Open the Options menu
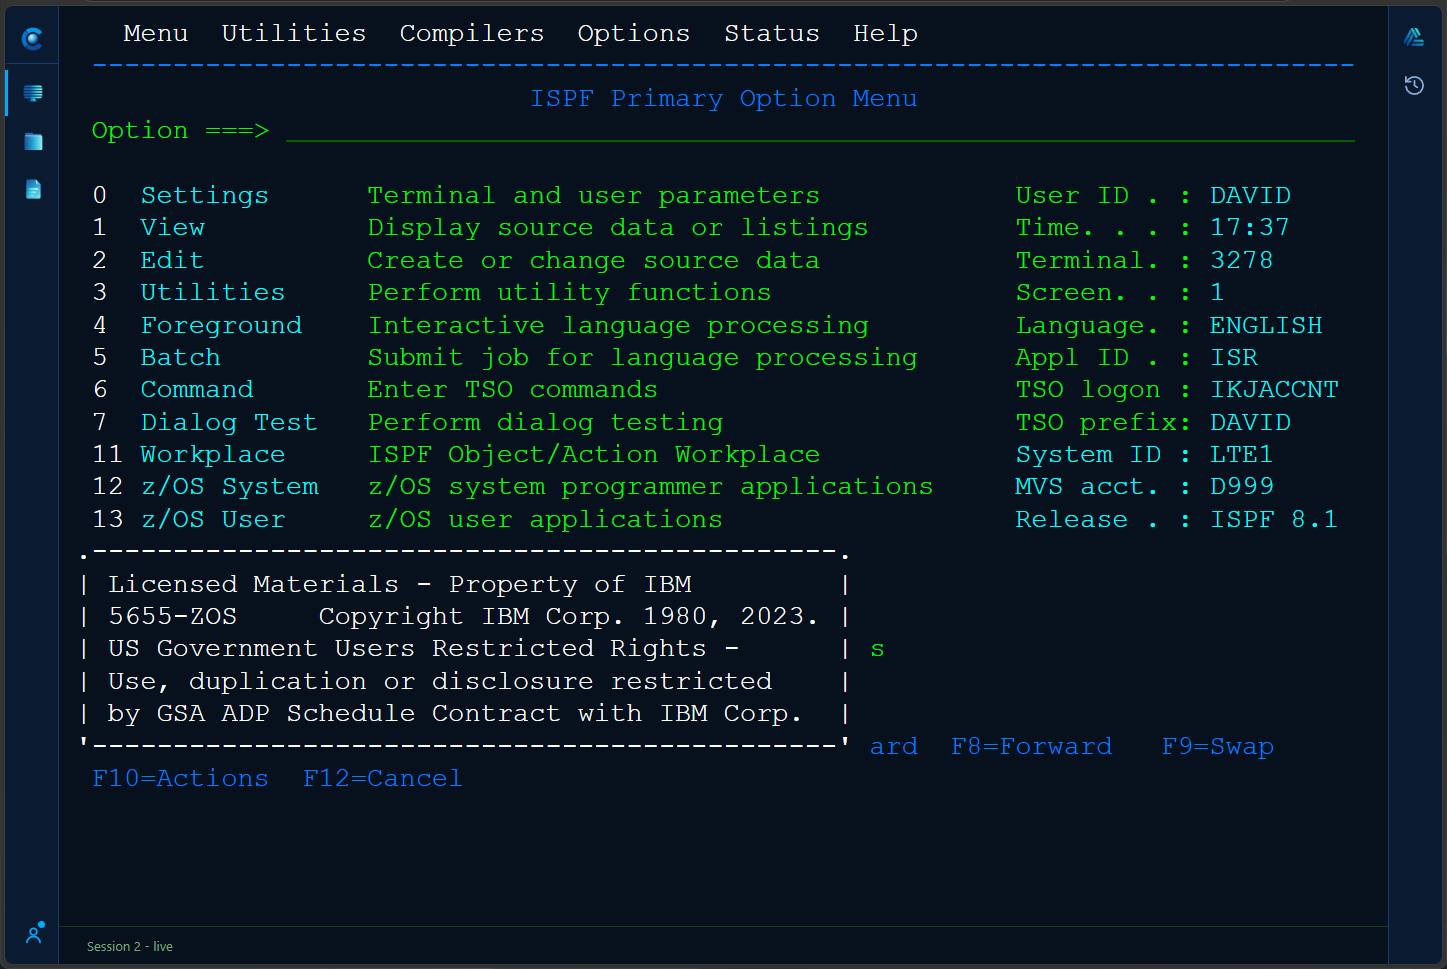This screenshot has width=1447, height=969. pyautogui.click(x=633, y=34)
